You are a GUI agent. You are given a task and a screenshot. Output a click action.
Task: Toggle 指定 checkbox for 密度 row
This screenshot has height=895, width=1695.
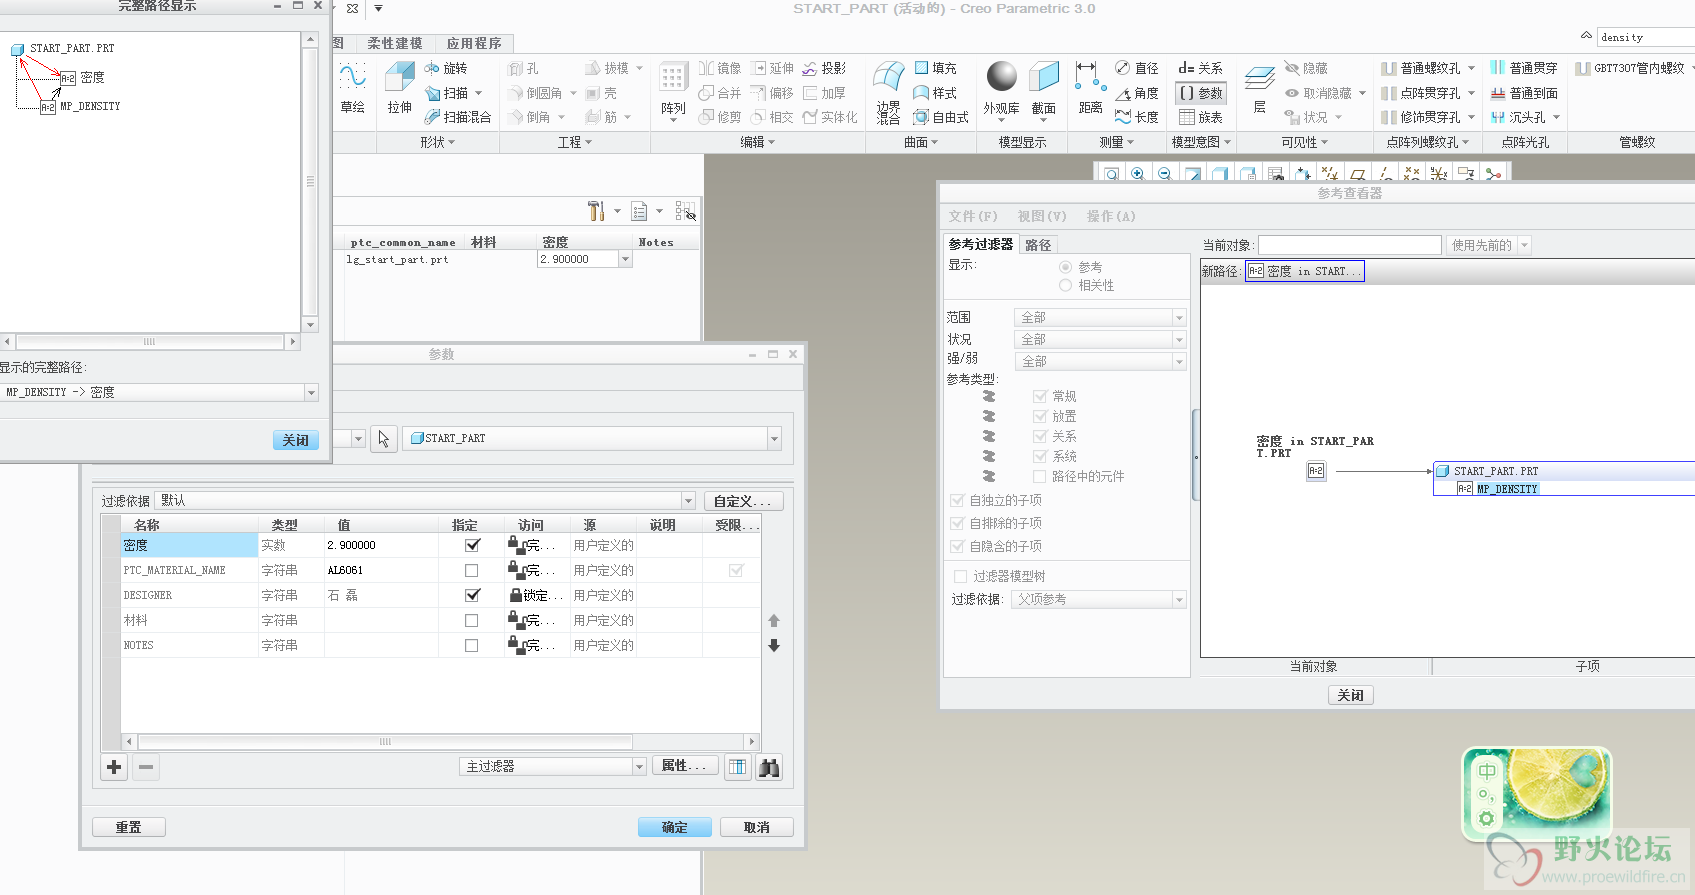click(x=472, y=546)
